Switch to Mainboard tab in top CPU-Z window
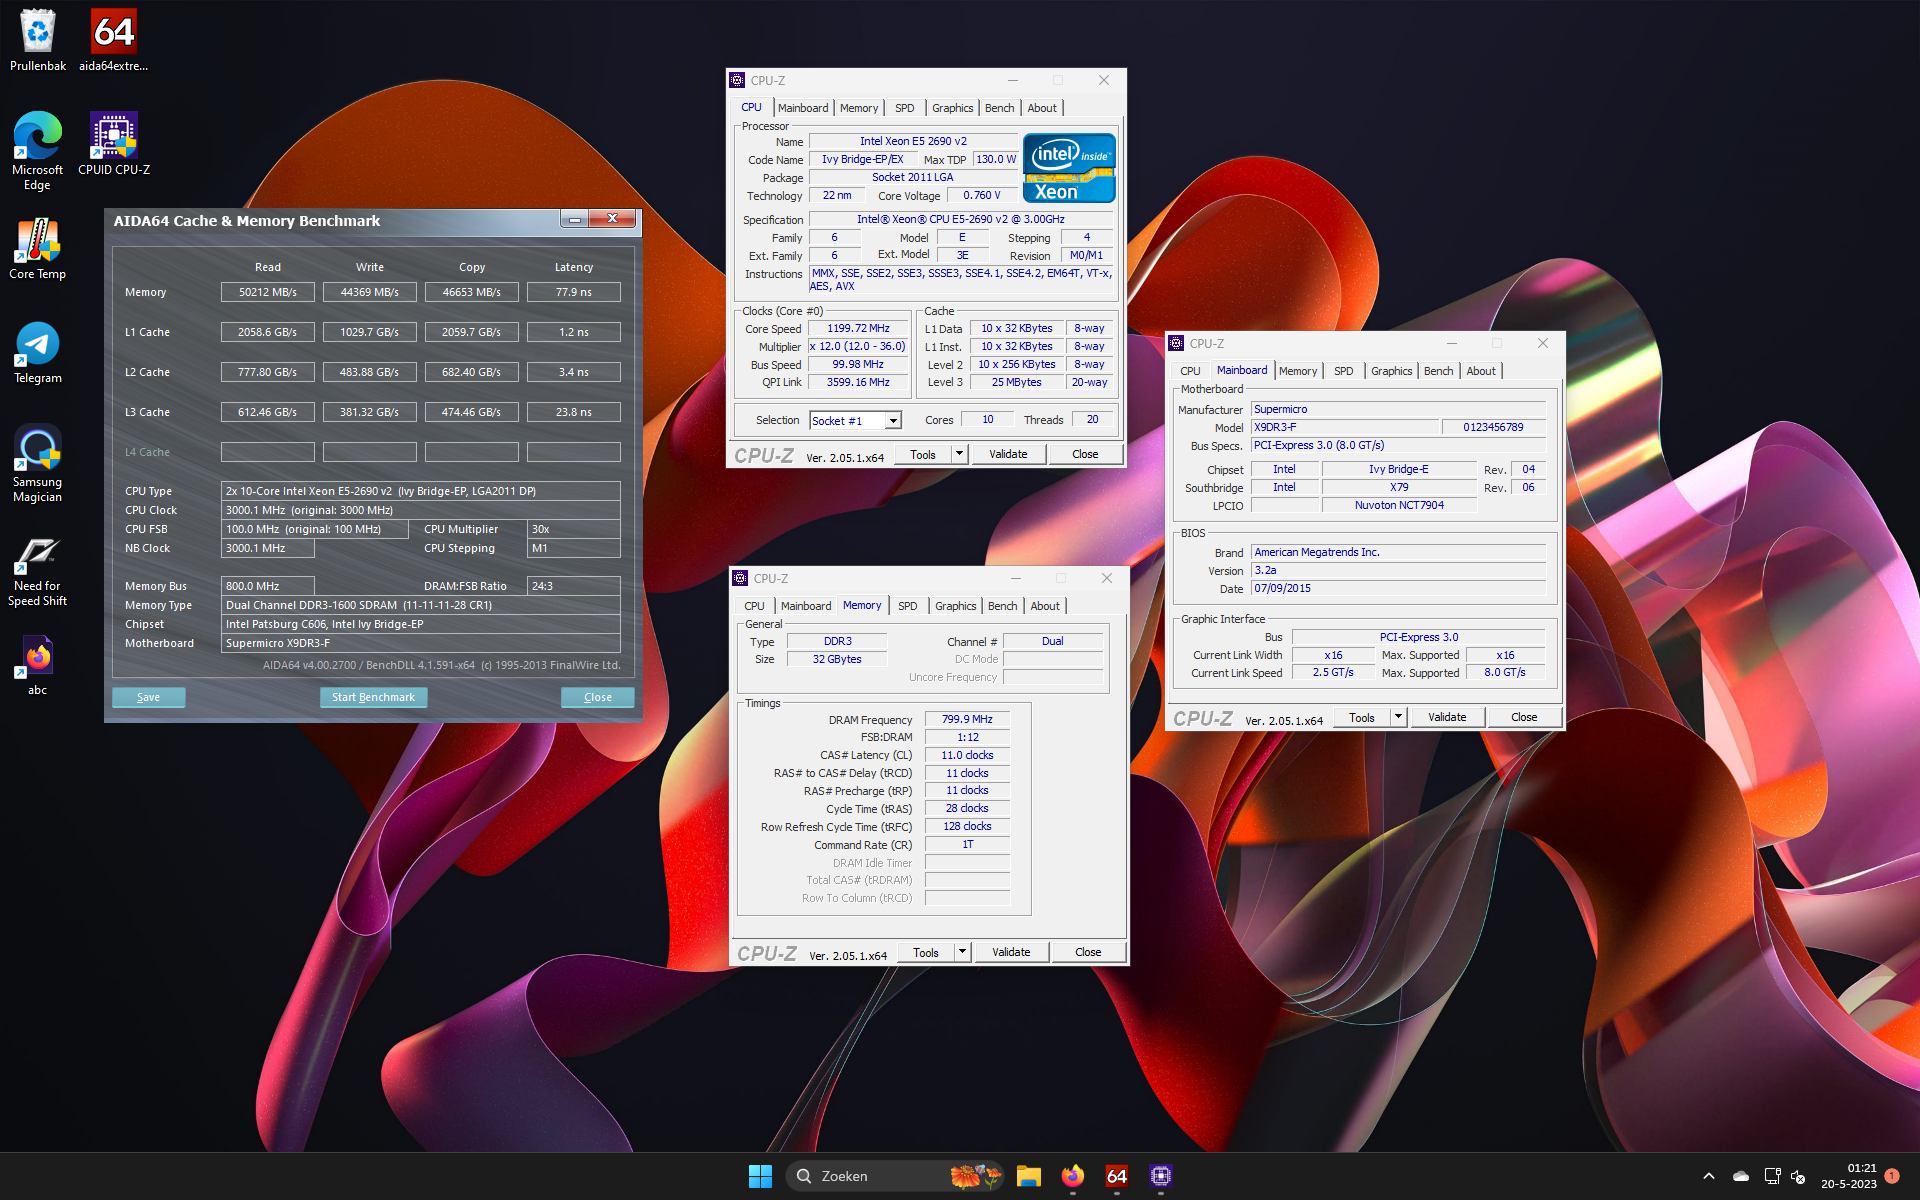 pos(803,108)
